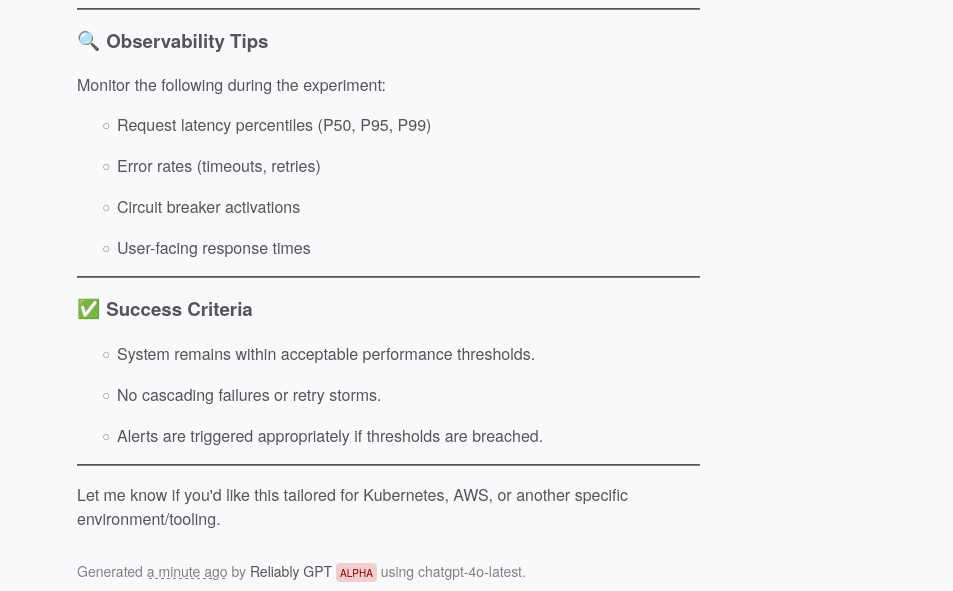Click the bullet marker beside Circuit breaker
This screenshot has width=953, height=591.
pos(106,208)
